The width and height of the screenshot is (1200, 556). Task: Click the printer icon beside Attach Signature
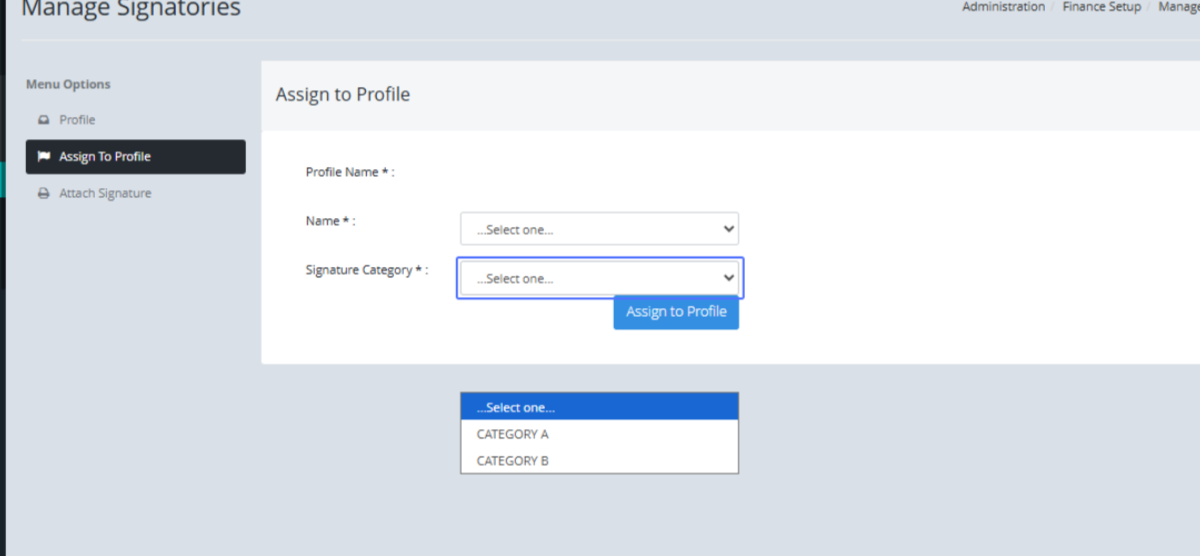(43, 194)
